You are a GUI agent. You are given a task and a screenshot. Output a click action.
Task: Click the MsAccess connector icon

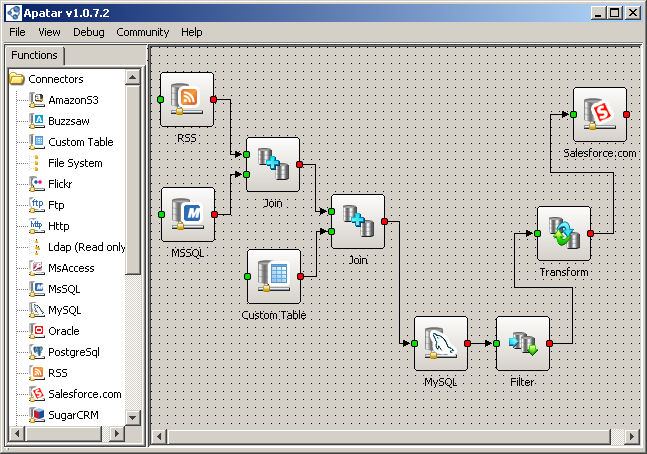[x=37, y=268]
